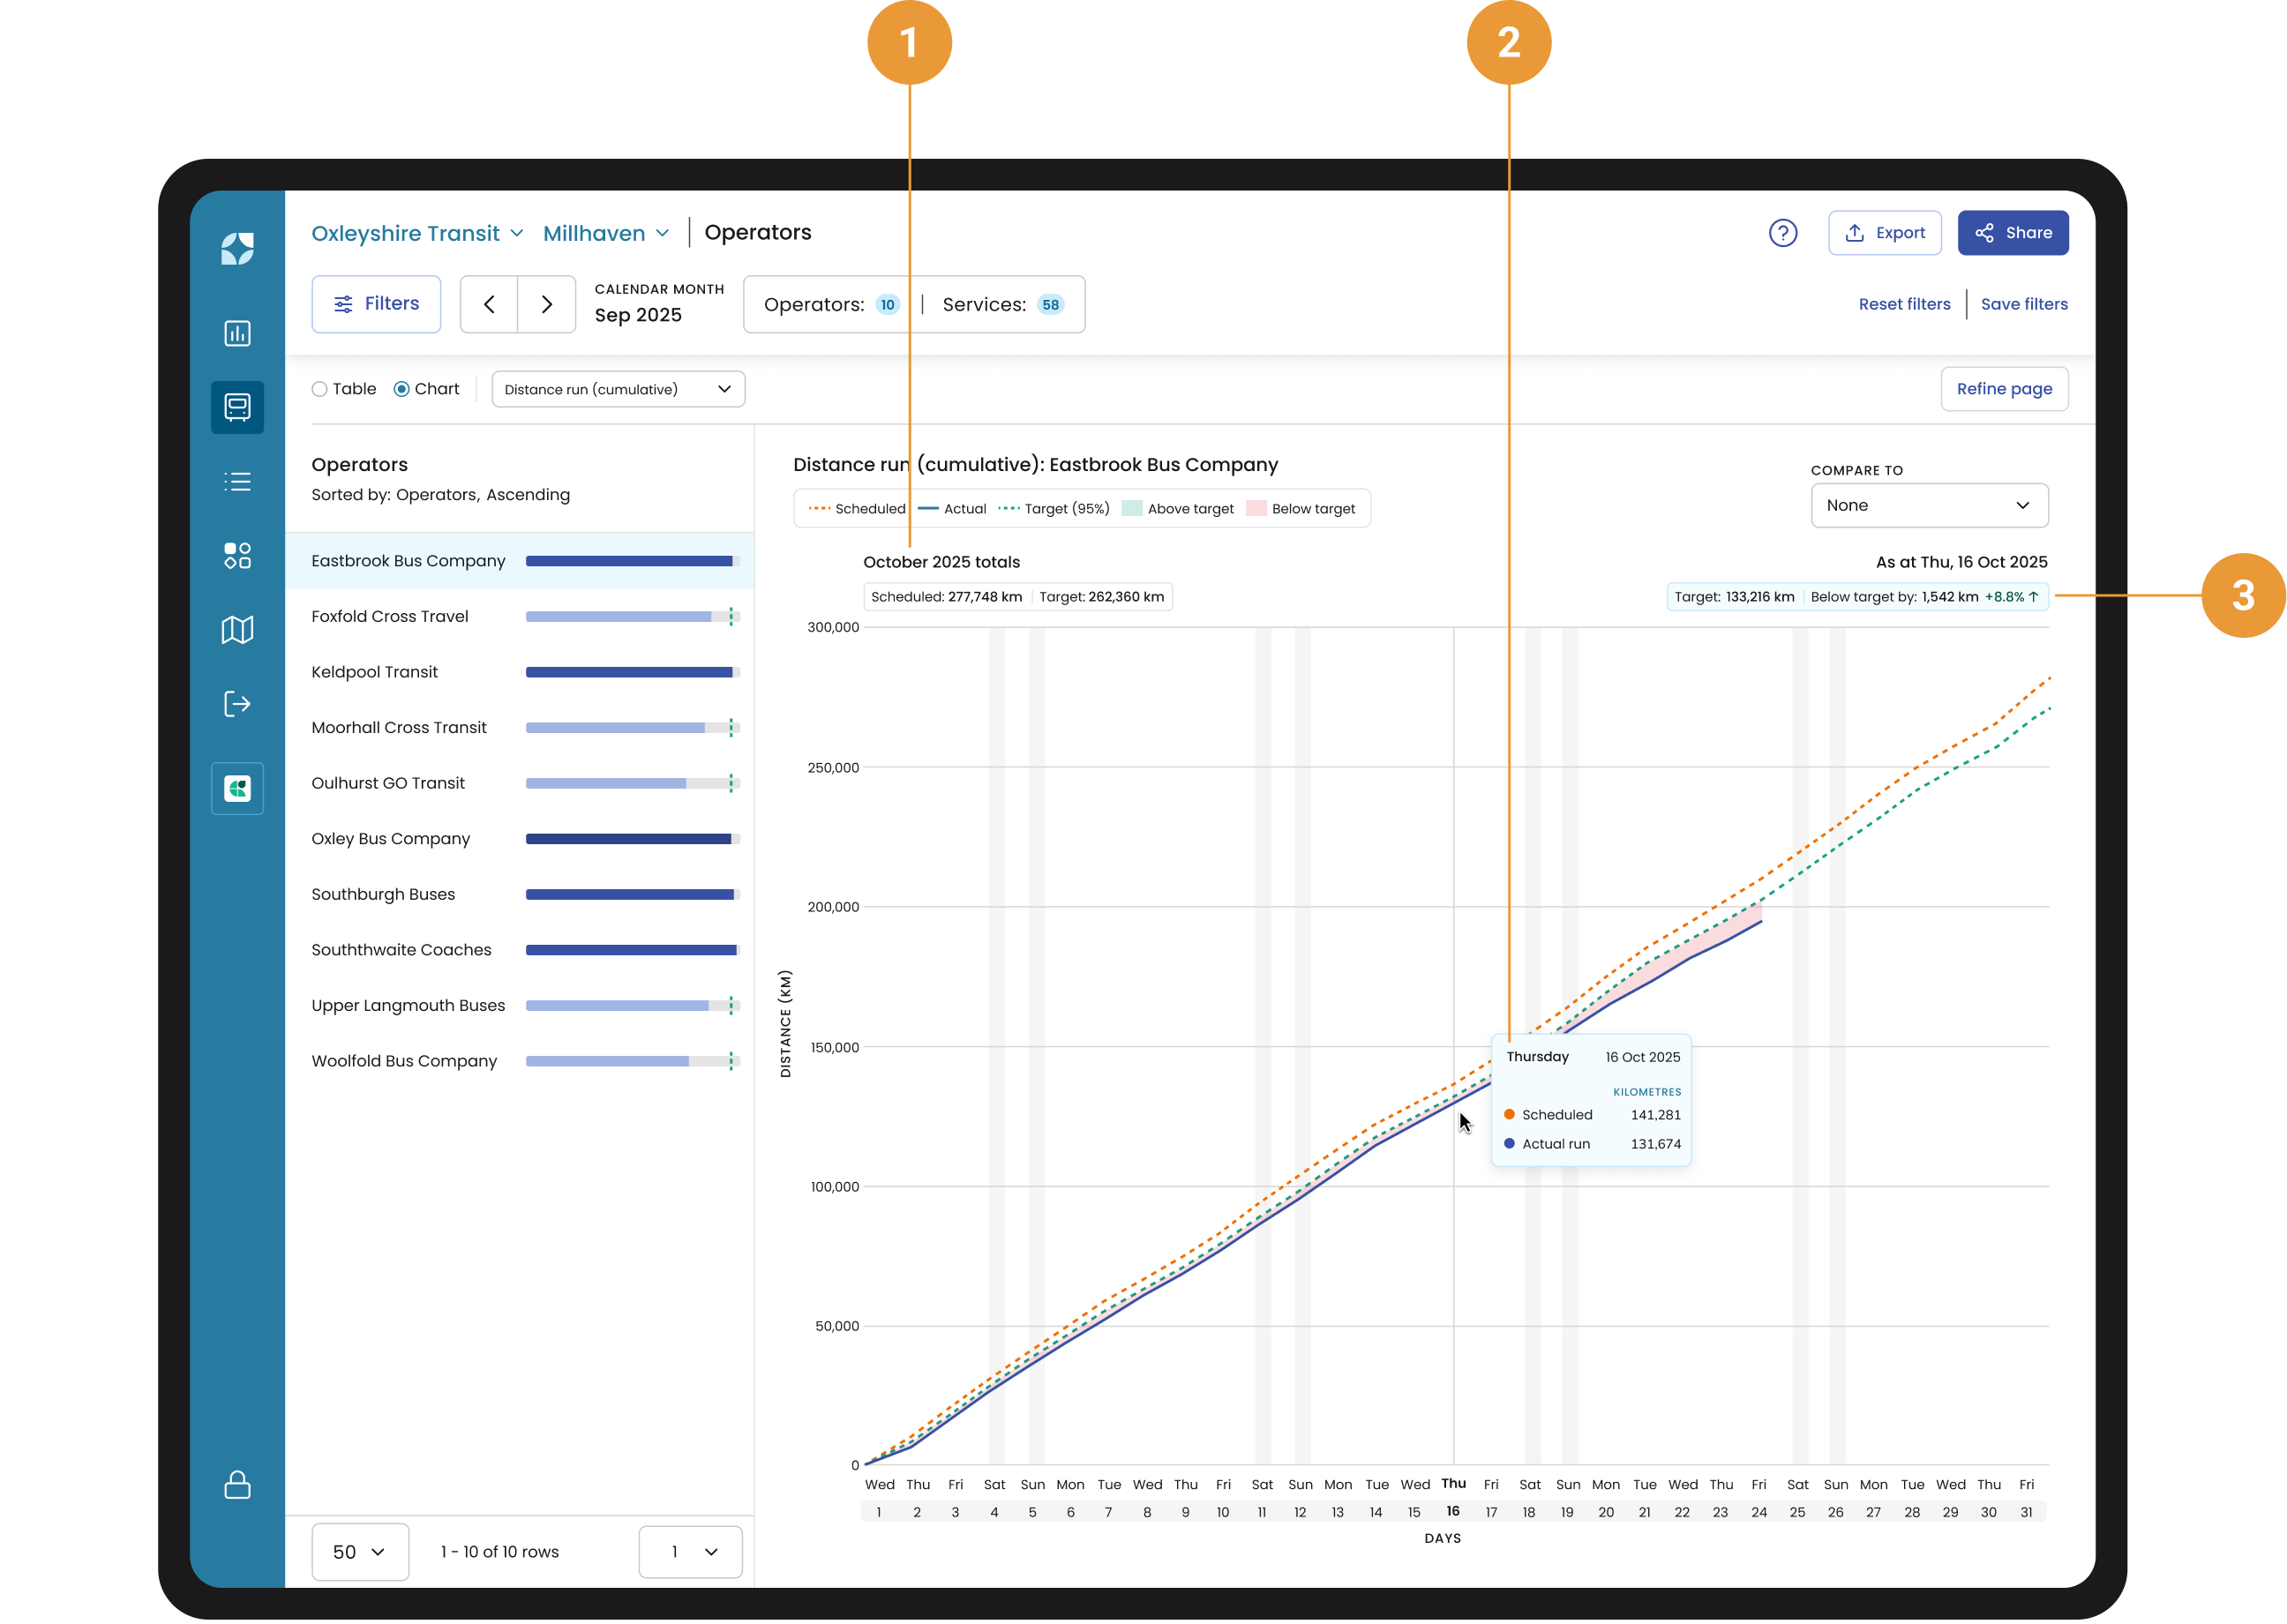Open the 50 rows per page dropdown
This screenshot has width=2287, height=1624.
pos(359,1551)
